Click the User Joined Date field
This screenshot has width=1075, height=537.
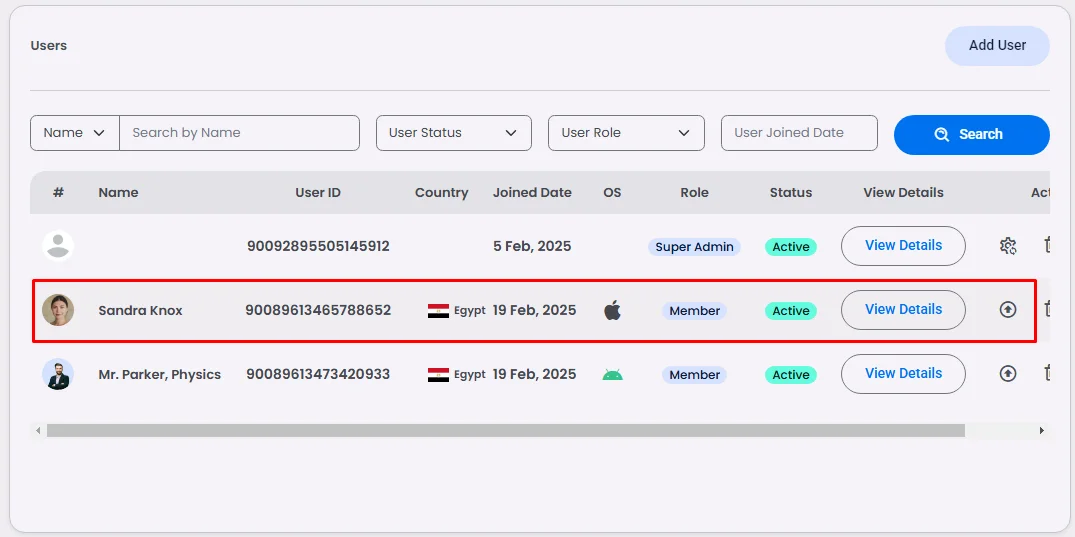799,133
